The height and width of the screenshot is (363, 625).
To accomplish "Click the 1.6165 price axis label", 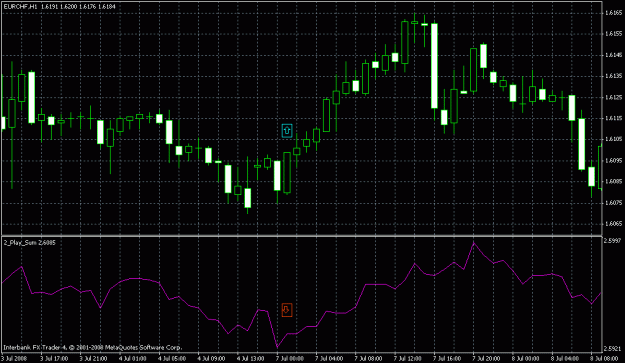I will click(x=613, y=13).
